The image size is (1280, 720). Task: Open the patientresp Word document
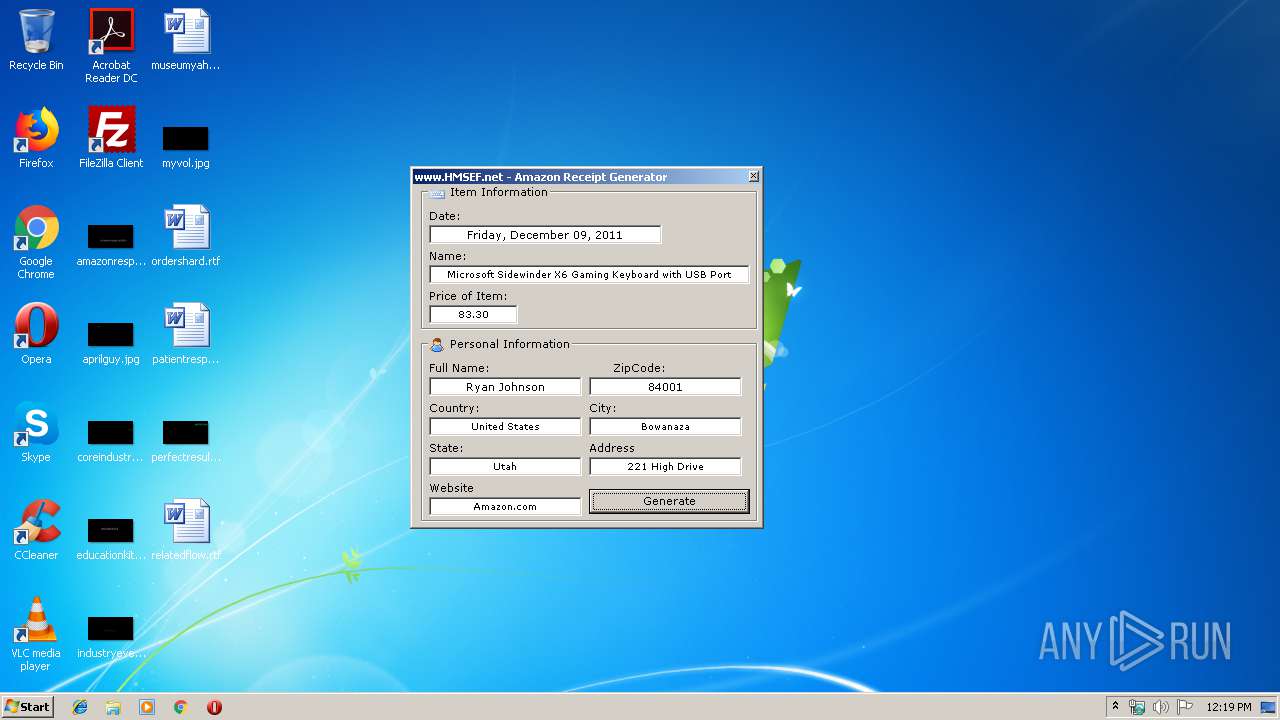(x=186, y=334)
